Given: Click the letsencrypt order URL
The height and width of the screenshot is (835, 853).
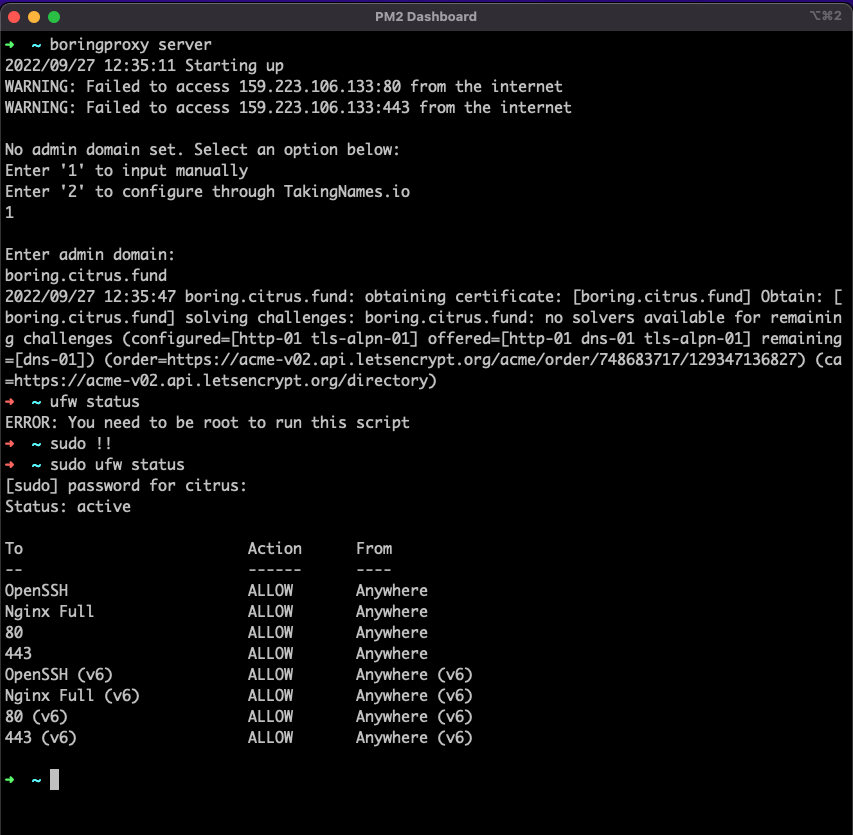Looking at the screenshot, I should pyautogui.click(x=481, y=360).
